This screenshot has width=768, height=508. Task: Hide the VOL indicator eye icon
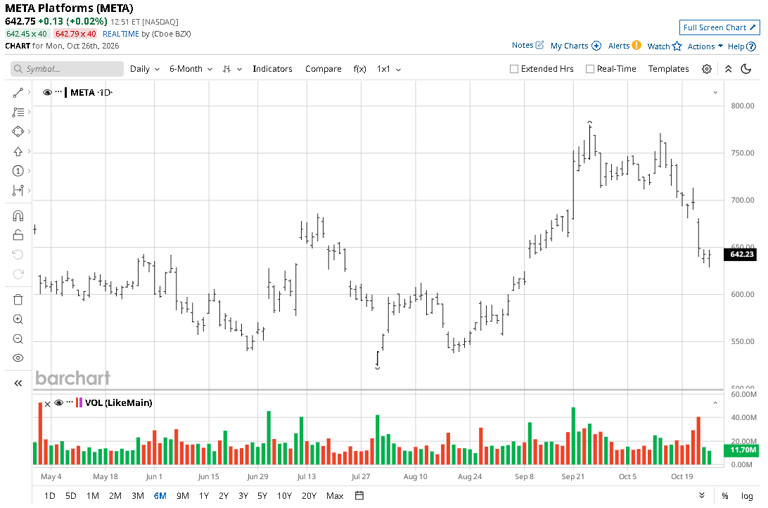(59, 403)
